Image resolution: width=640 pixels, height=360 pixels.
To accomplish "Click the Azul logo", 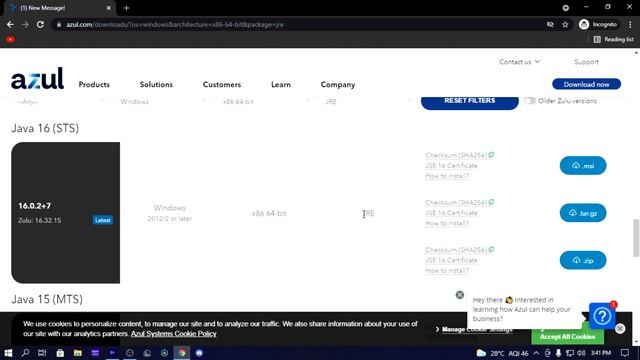I will click(x=37, y=78).
